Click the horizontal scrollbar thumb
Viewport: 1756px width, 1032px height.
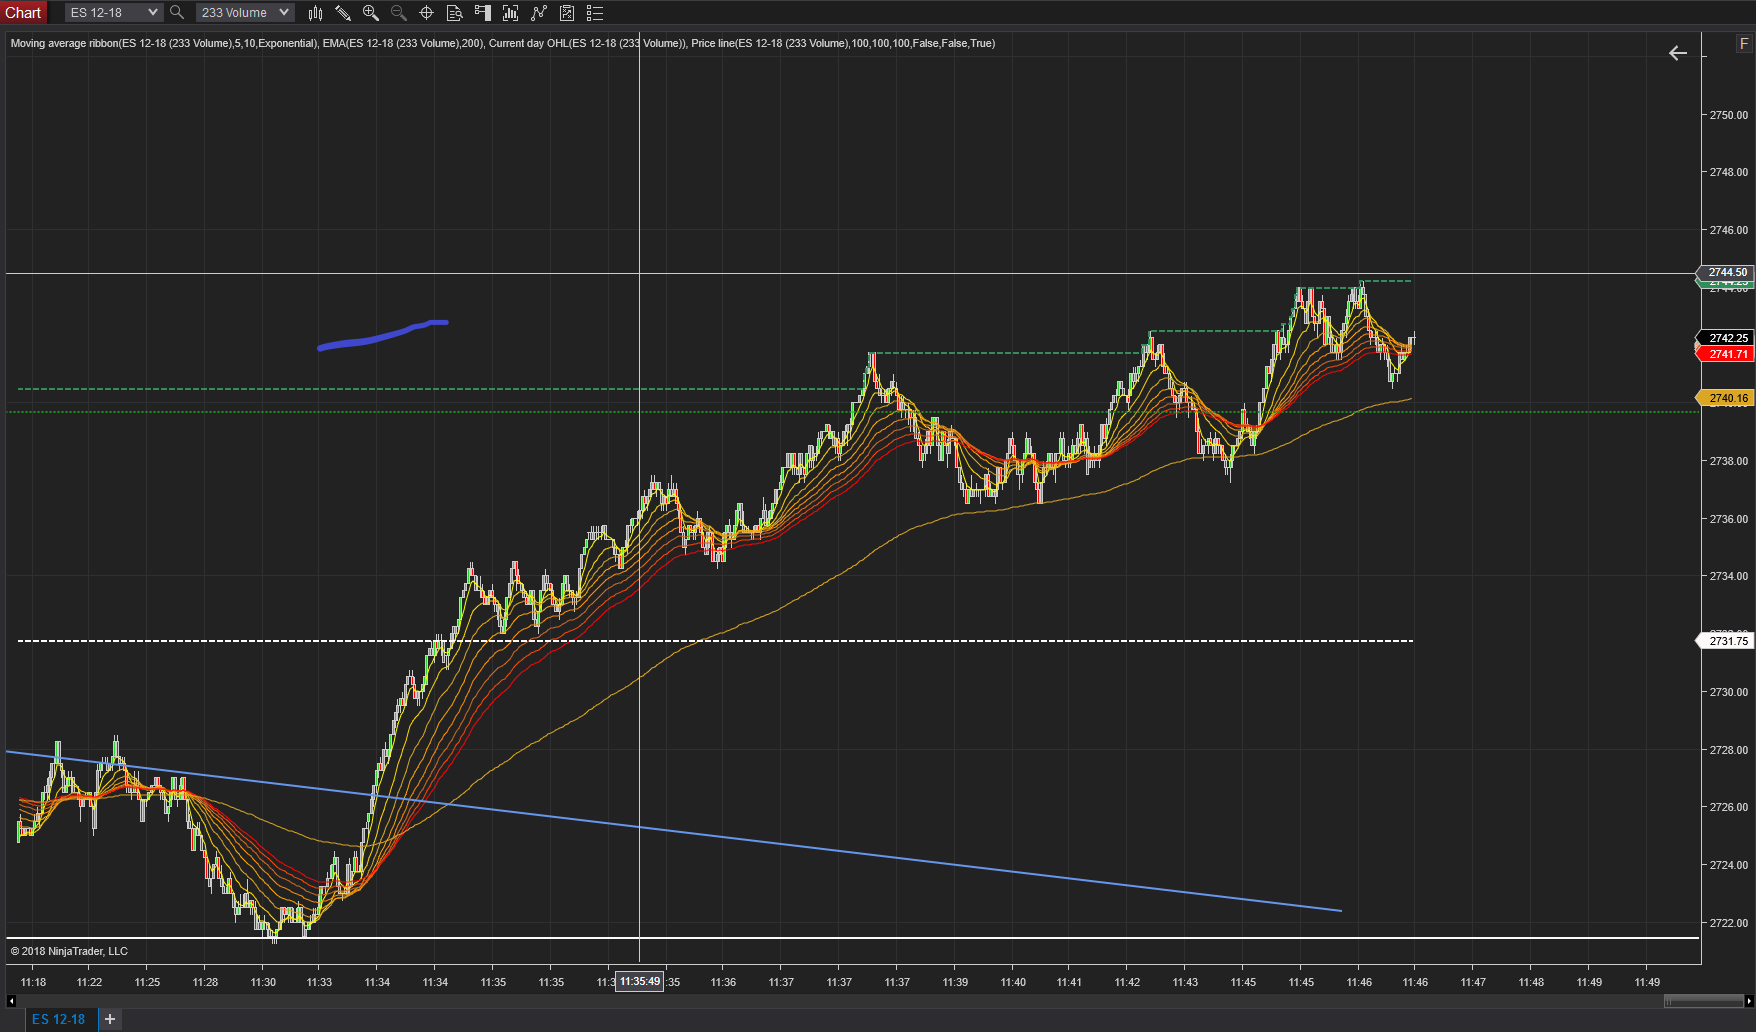[x=1704, y=1000]
